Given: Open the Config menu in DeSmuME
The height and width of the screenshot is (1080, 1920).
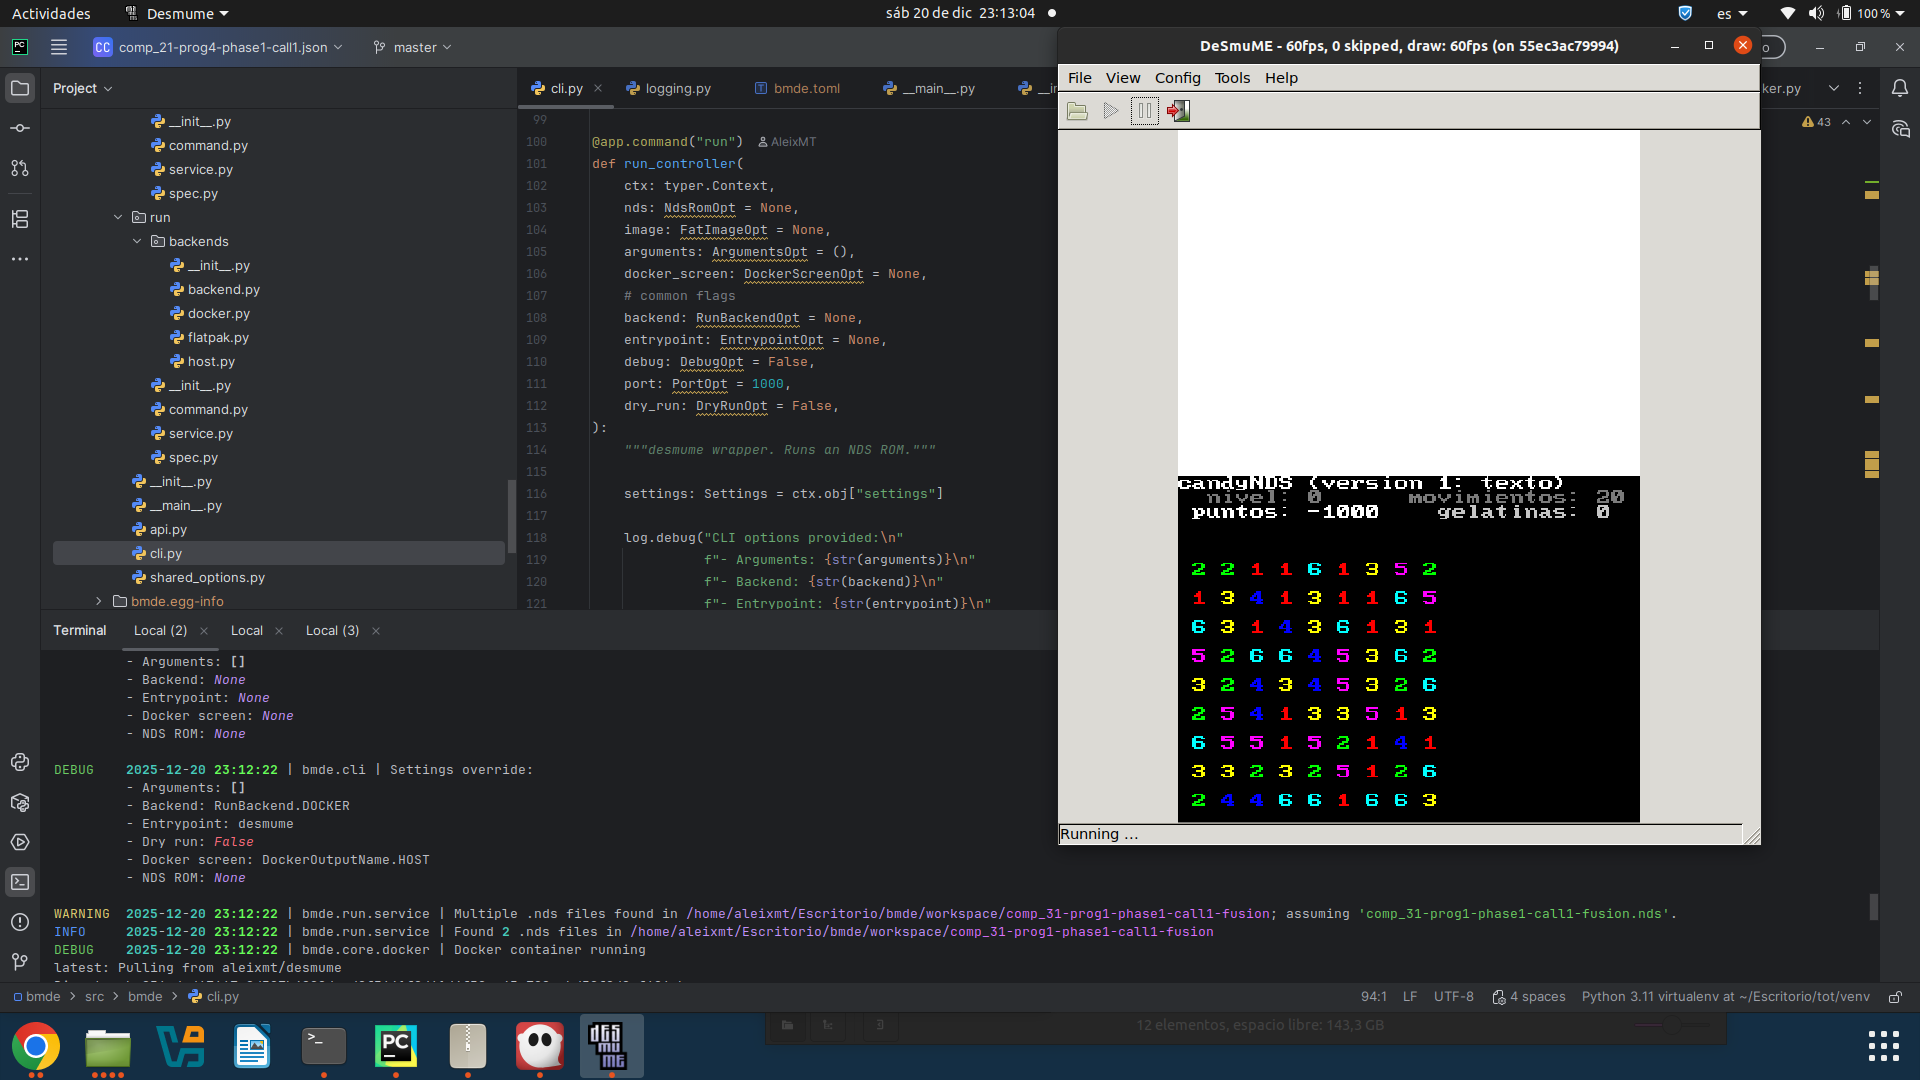Looking at the screenshot, I should pyautogui.click(x=1178, y=78).
